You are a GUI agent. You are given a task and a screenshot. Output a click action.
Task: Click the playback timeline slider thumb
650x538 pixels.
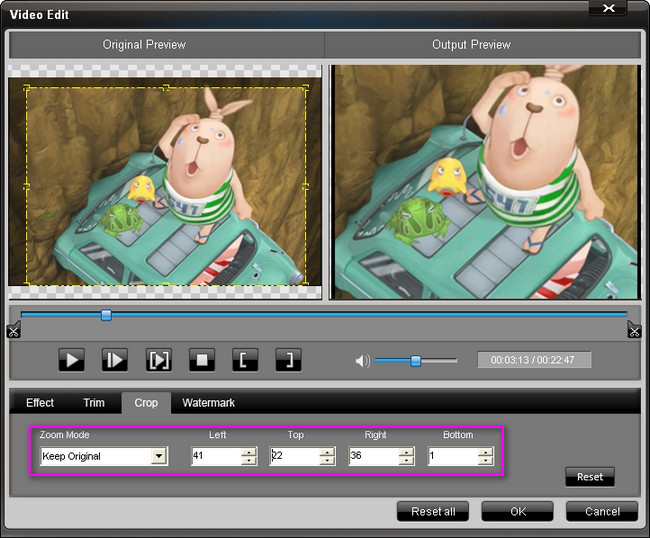pyautogui.click(x=106, y=315)
